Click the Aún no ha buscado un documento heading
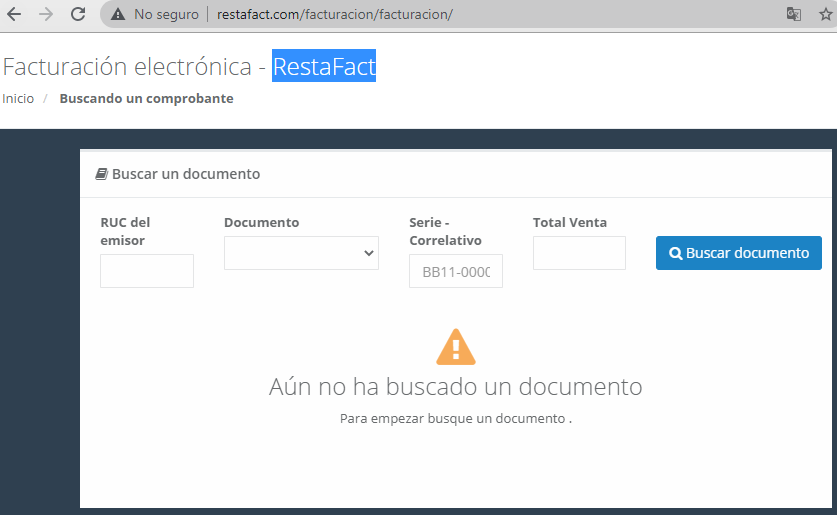The width and height of the screenshot is (837, 515). pos(456,386)
